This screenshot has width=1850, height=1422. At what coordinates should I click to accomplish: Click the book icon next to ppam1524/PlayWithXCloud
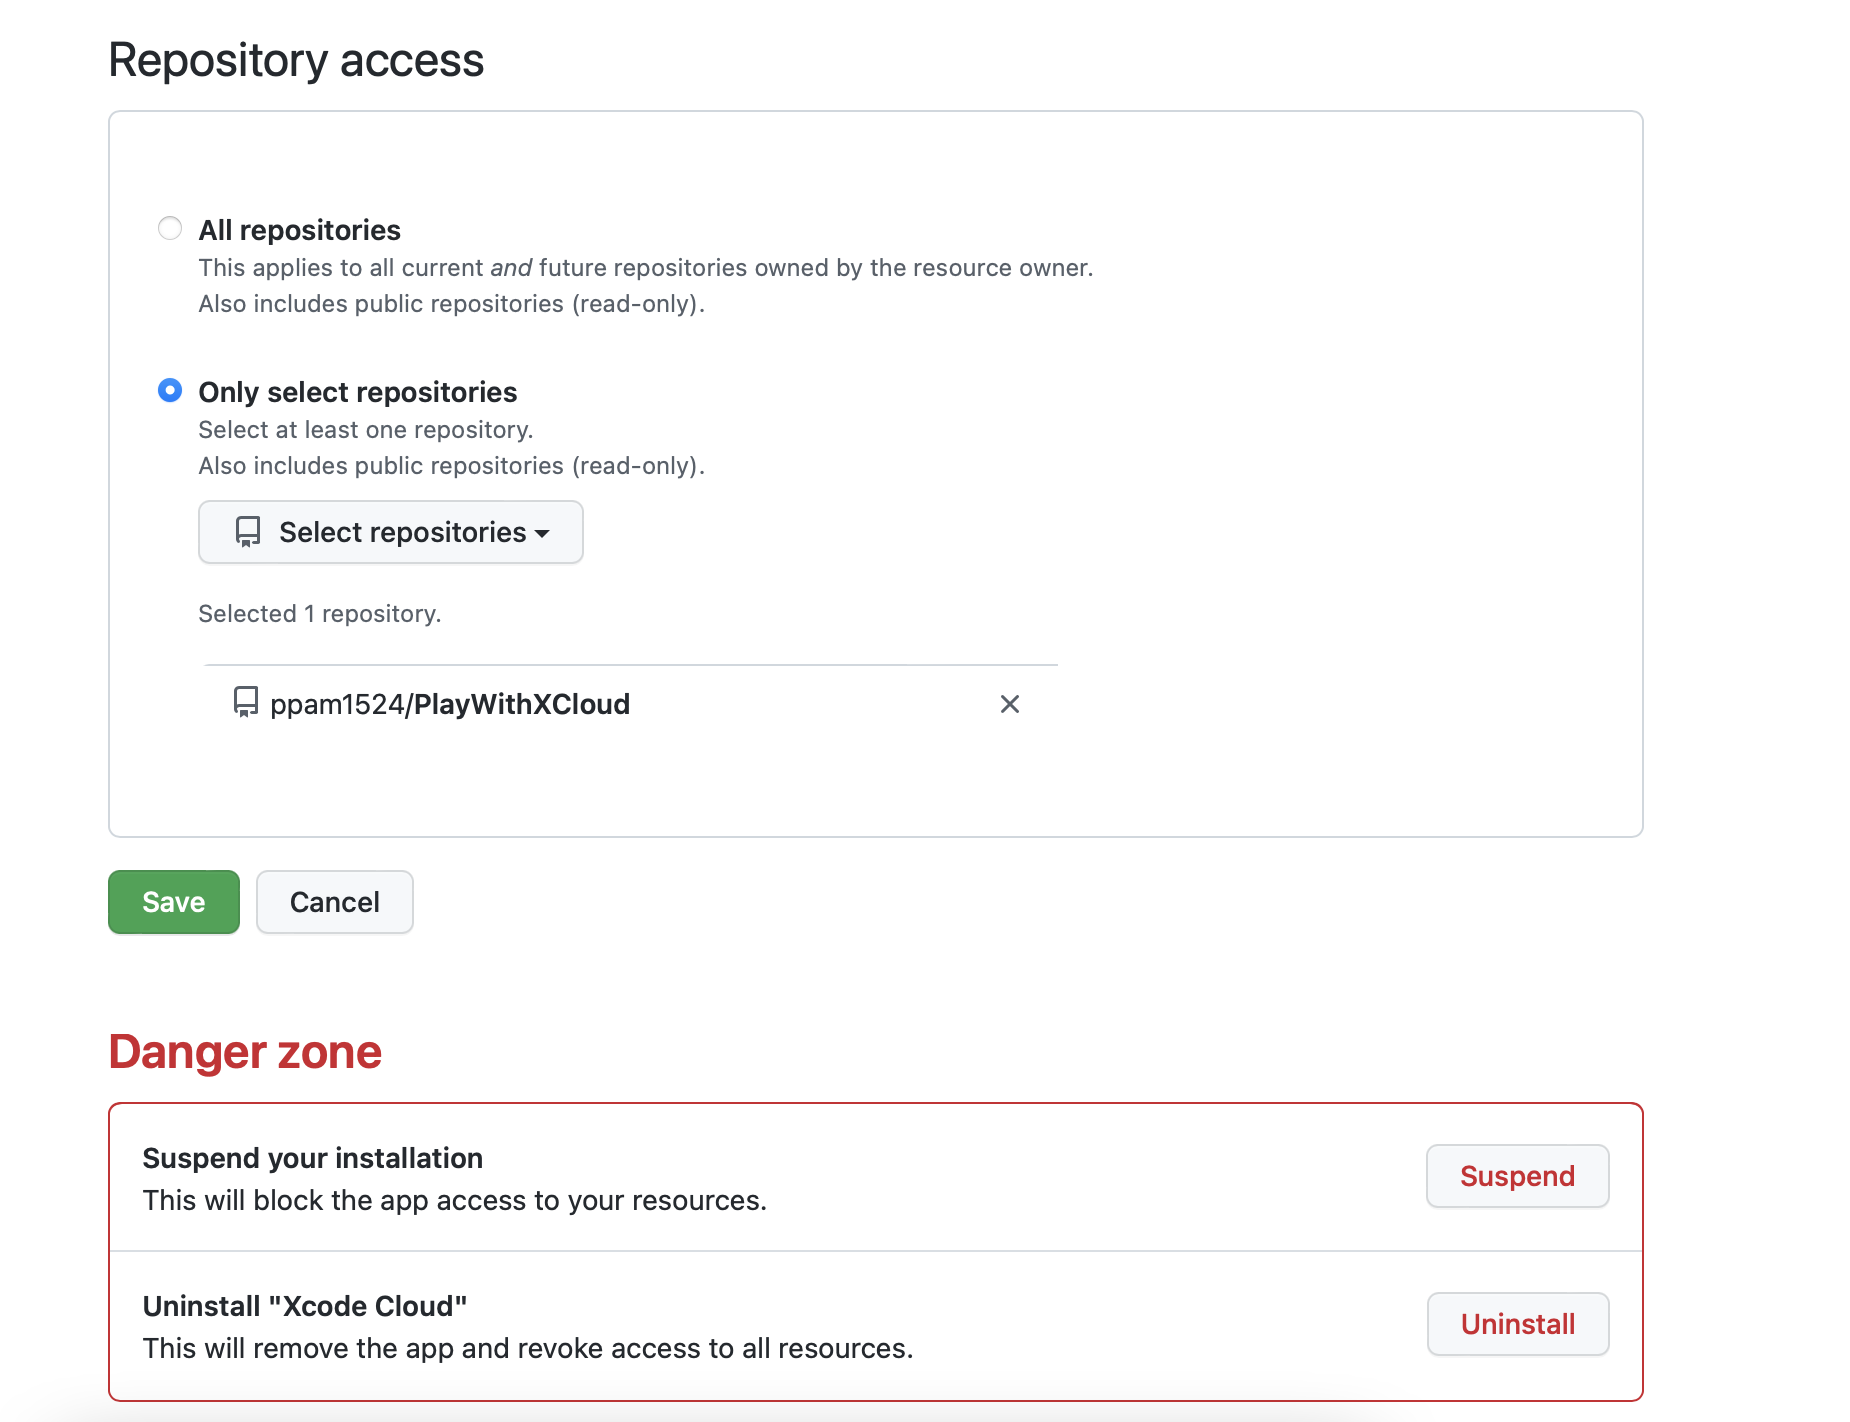245,703
